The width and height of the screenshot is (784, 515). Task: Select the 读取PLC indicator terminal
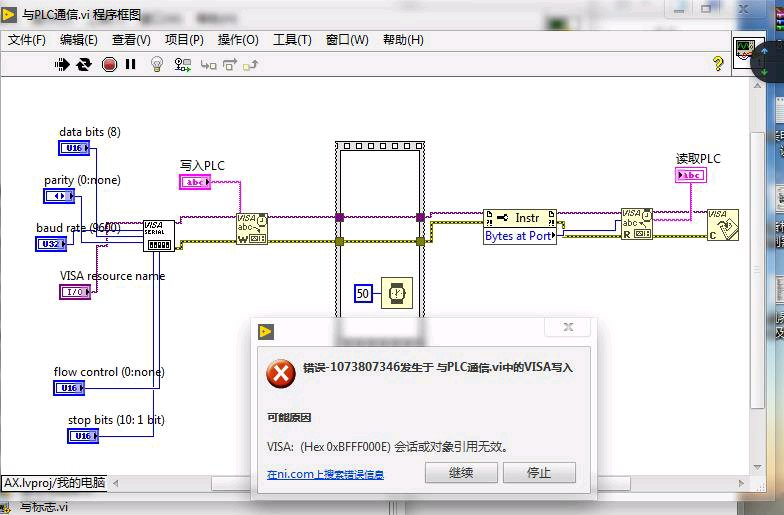point(690,175)
